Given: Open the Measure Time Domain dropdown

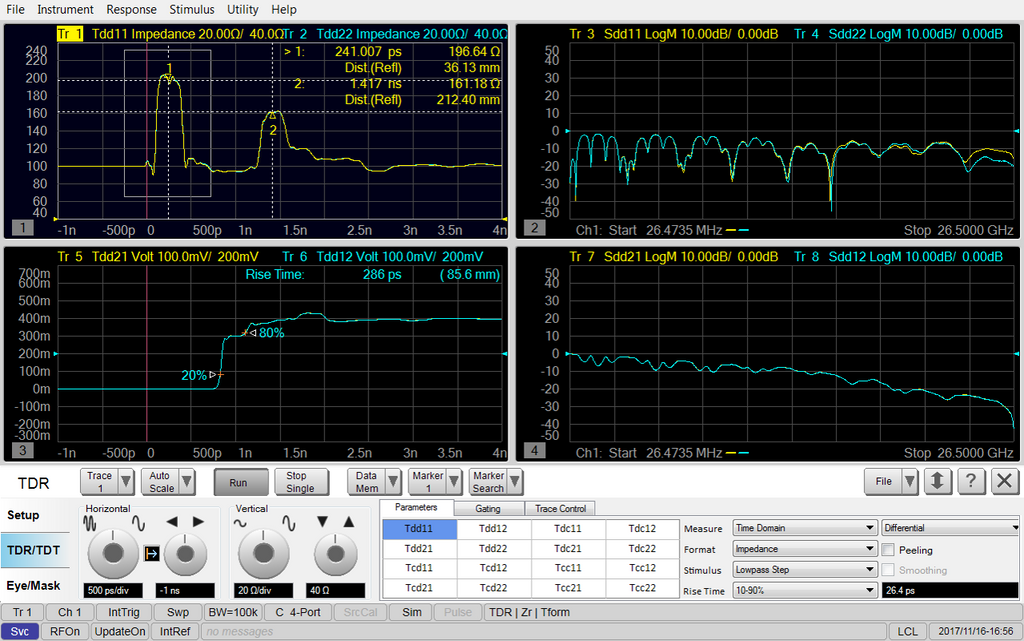Looking at the screenshot, I should pyautogui.click(x=805, y=527).
